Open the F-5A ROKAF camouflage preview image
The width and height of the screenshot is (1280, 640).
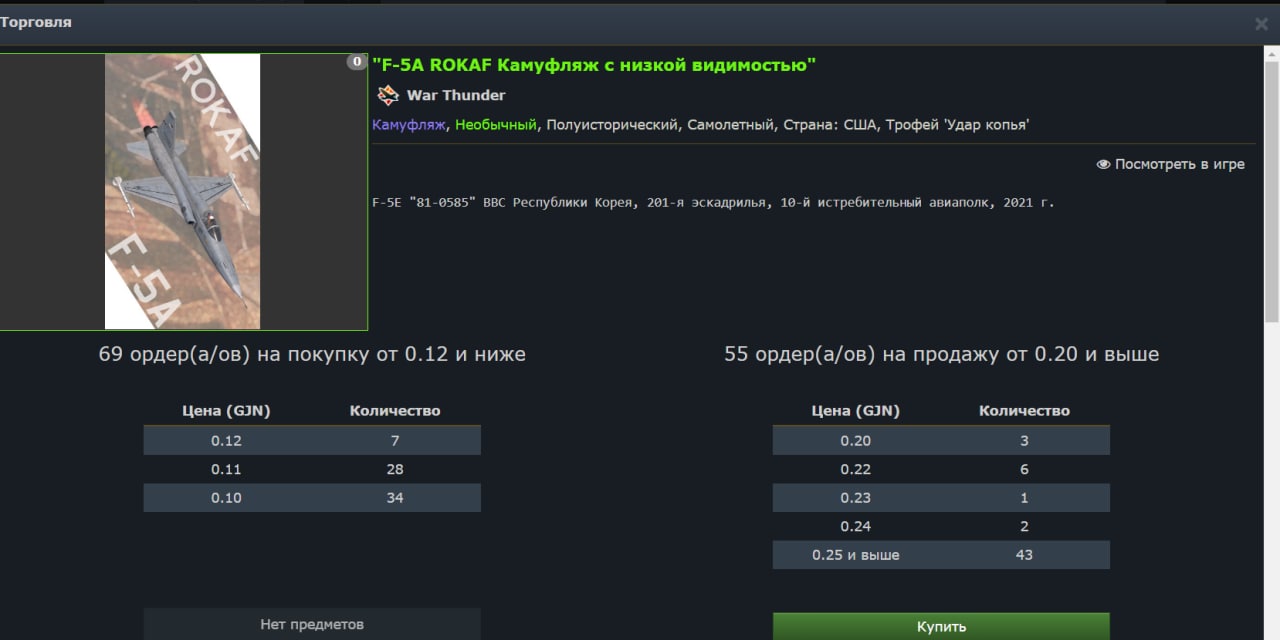[x=182, y=192]
